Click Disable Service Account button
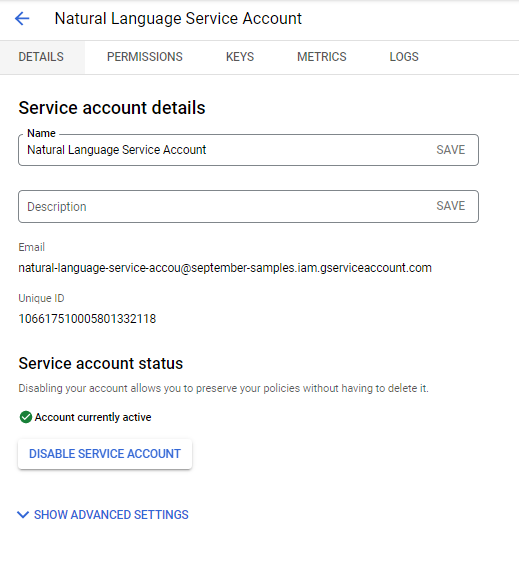The width and height of the screenshot is (519, 568). (105, 454)
